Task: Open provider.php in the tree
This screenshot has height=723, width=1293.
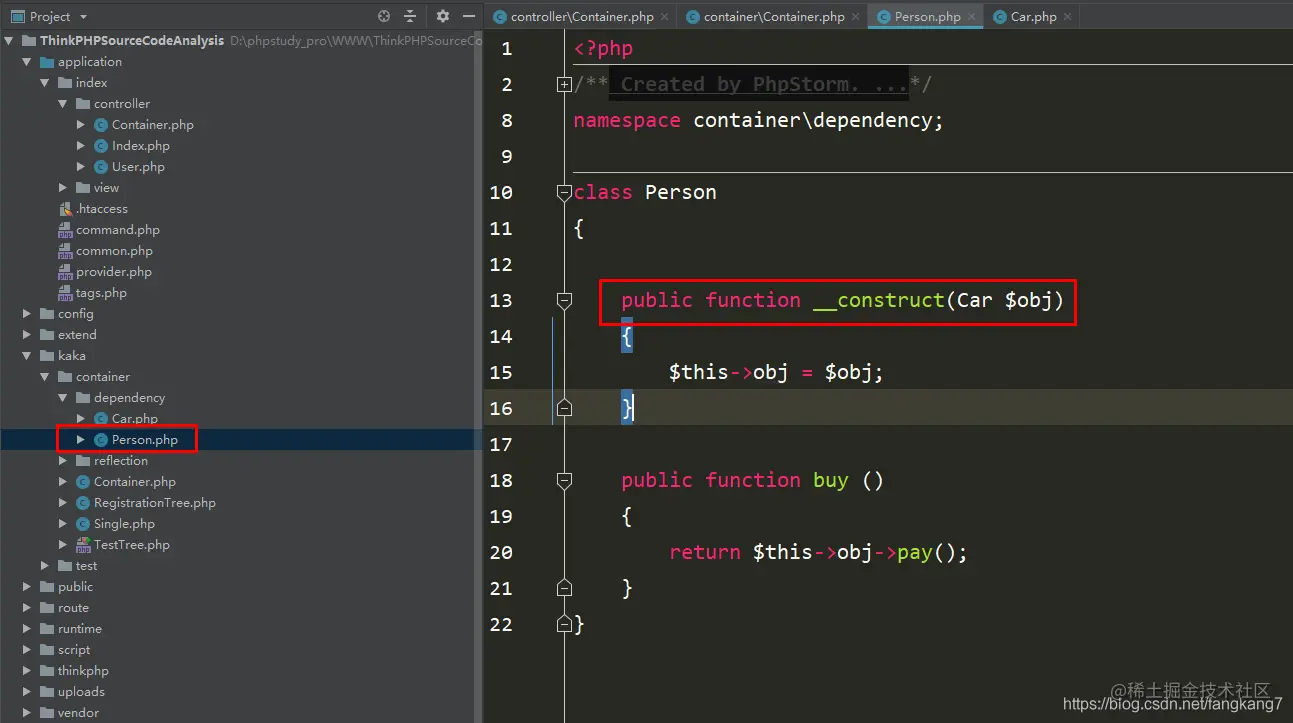Action: [114, 272]
